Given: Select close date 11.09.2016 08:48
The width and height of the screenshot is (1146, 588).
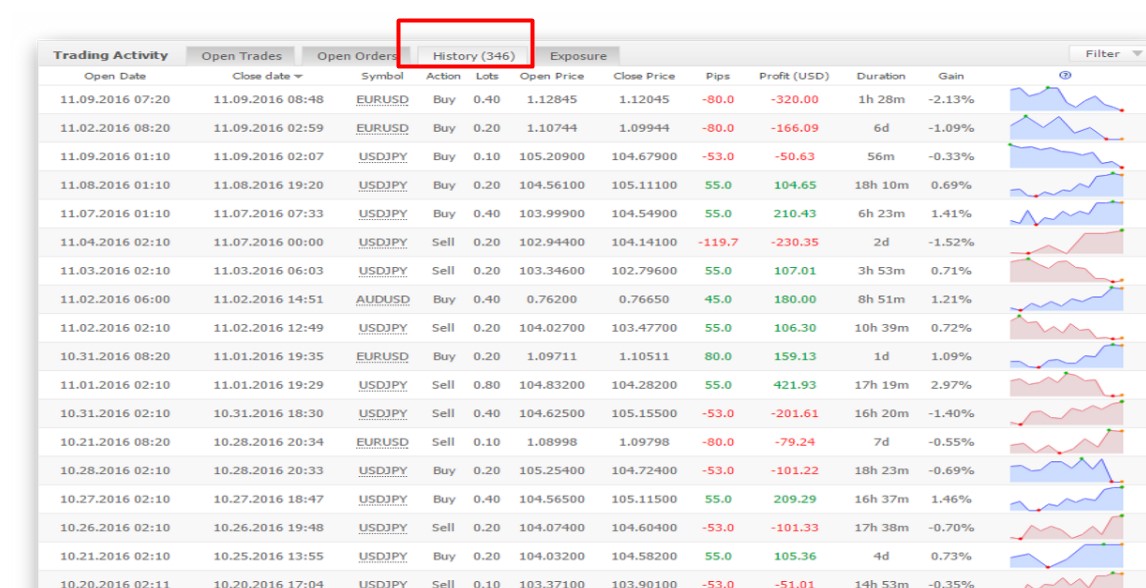Looking at the screenshot, I should [268, 99].
